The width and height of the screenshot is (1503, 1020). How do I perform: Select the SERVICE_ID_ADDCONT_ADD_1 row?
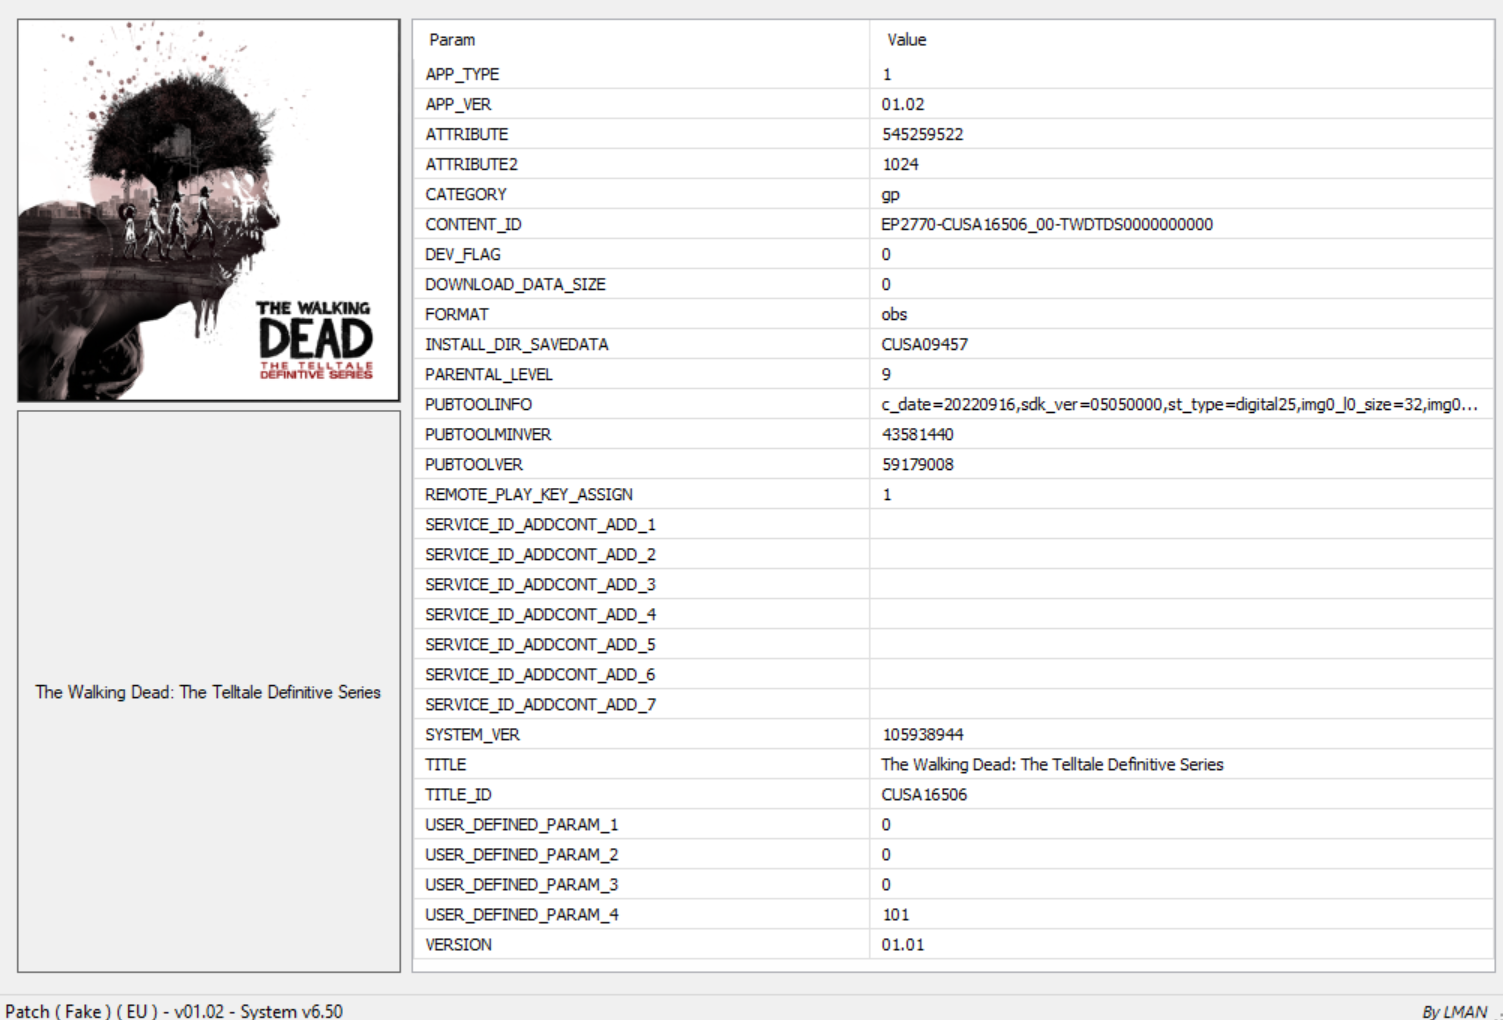540,524
